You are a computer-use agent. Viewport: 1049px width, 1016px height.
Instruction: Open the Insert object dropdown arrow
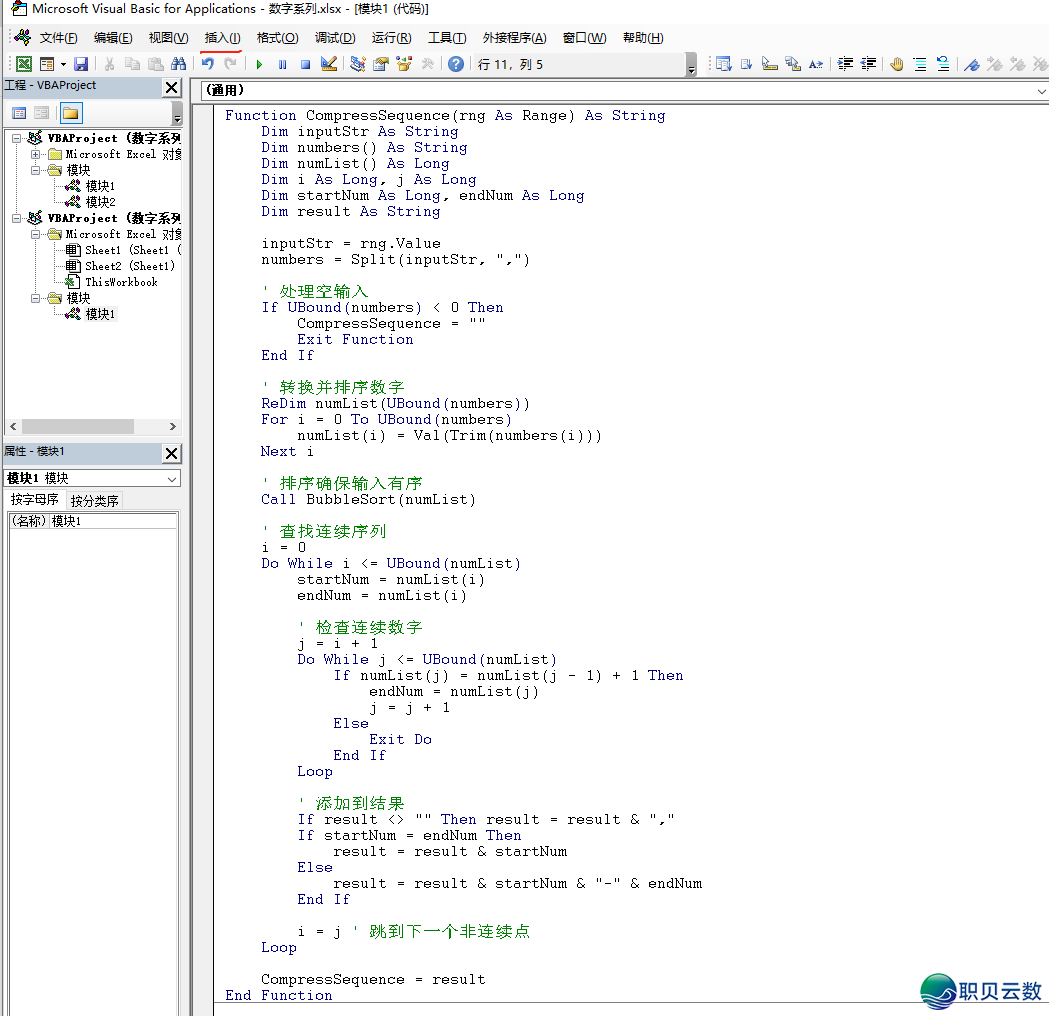coord(63,64)
